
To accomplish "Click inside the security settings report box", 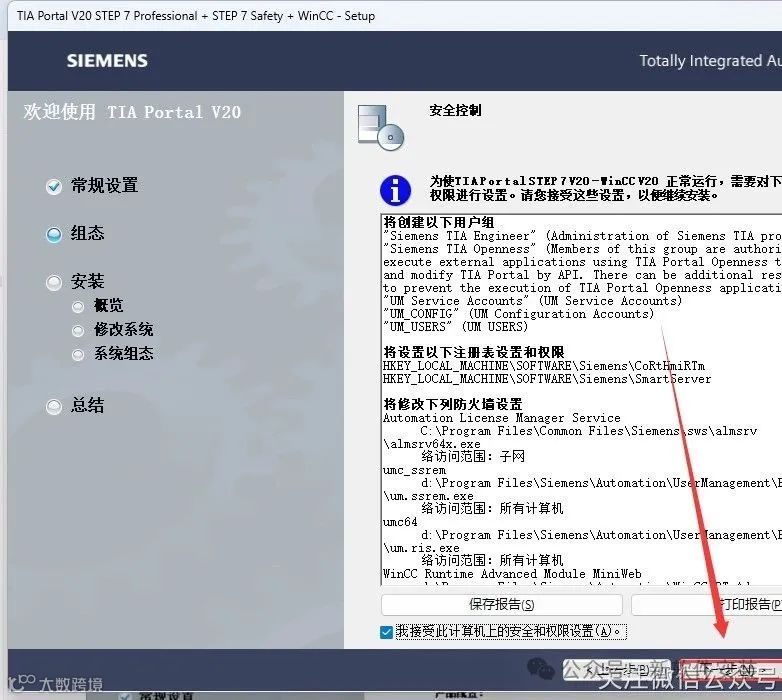I will point(582,399).
